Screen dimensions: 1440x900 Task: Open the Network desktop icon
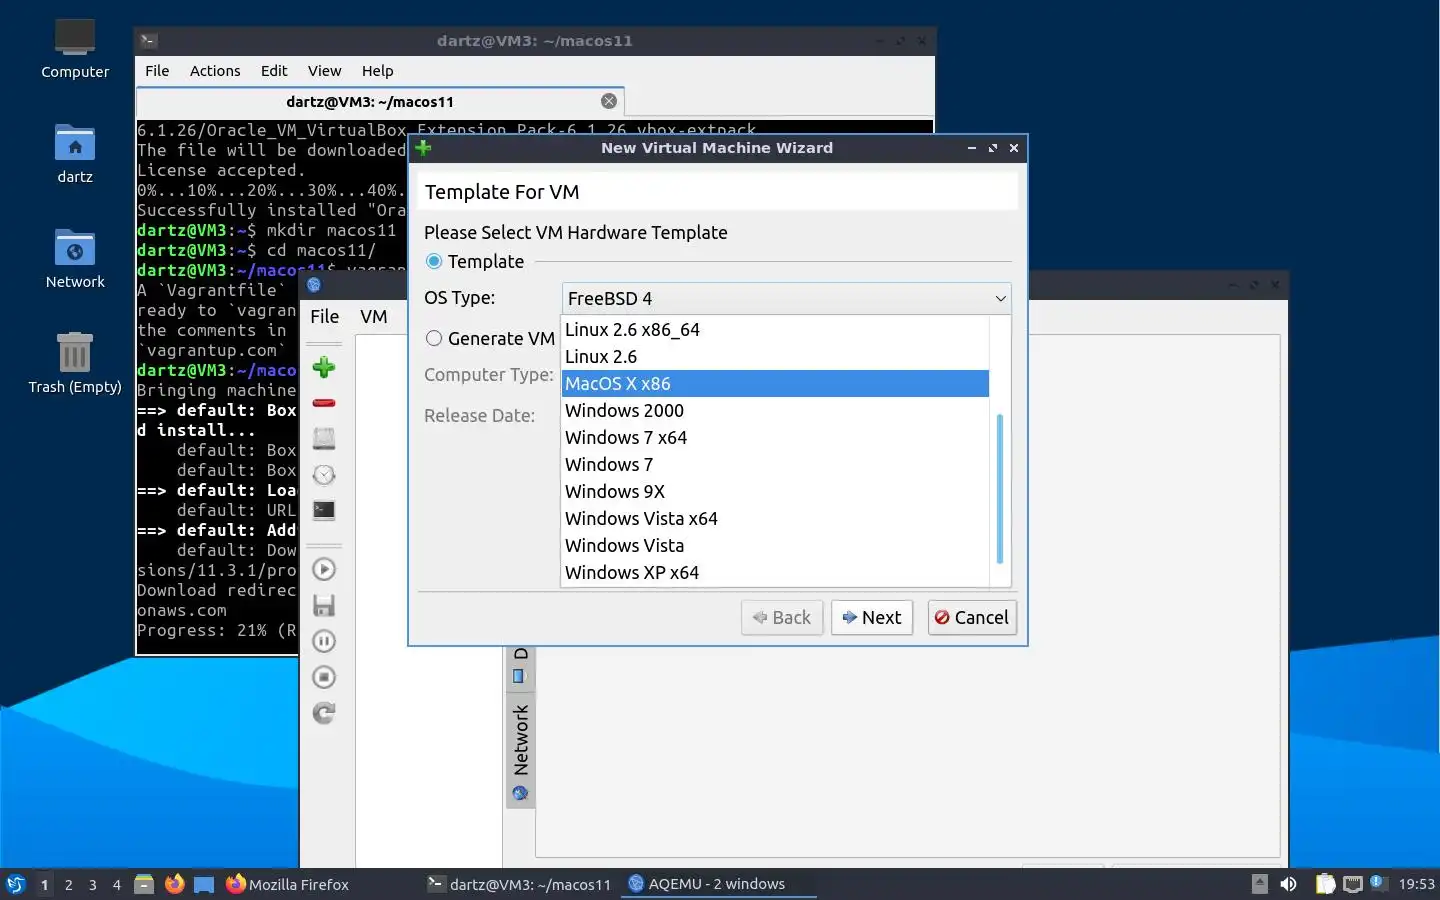pos(75,260)
